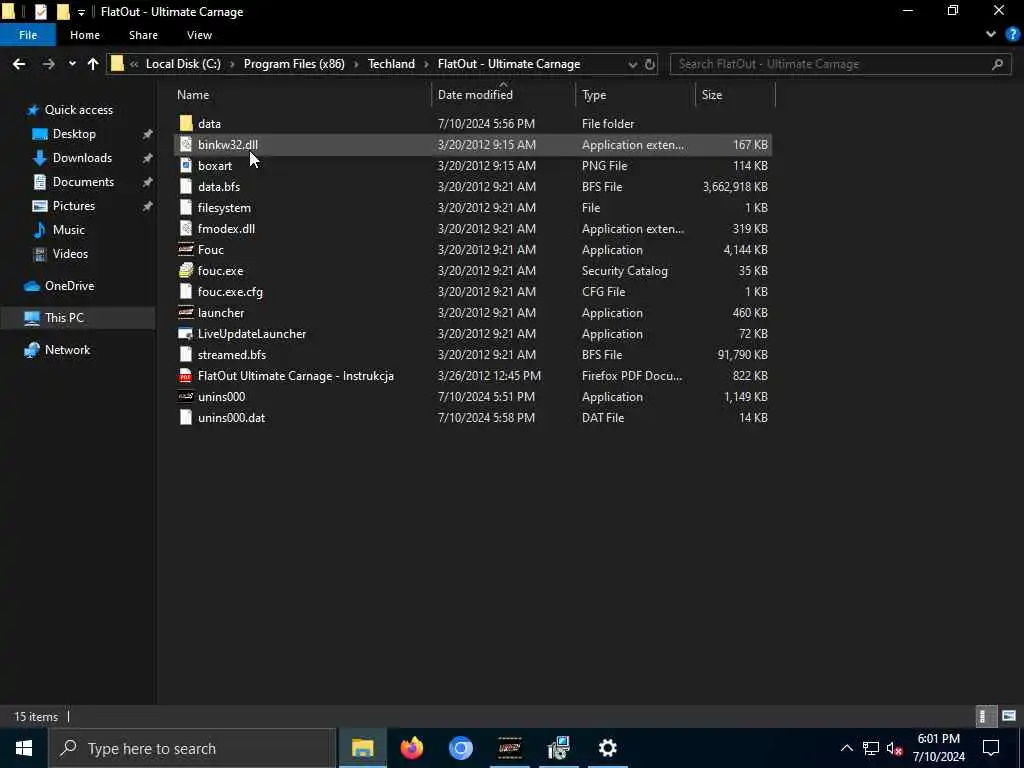
Task: Expand the address bar history dropdown
Action: click(x=632, y=64)
